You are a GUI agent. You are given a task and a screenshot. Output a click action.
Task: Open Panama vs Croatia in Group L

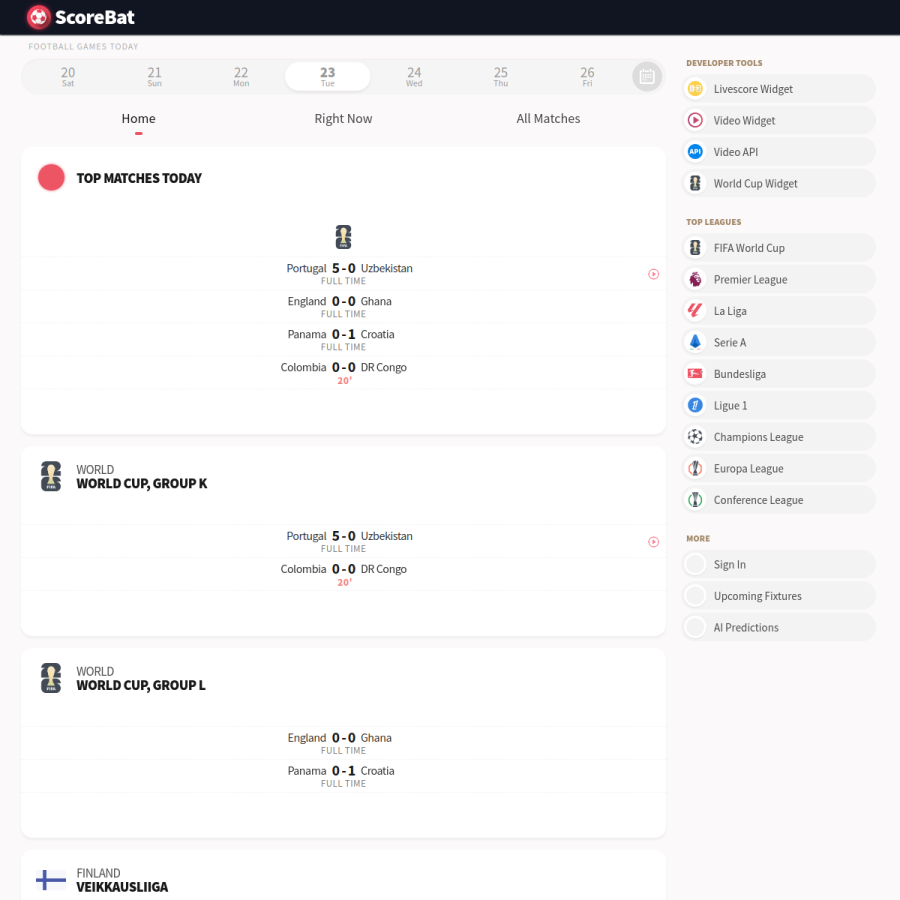[x=343, y=776]
